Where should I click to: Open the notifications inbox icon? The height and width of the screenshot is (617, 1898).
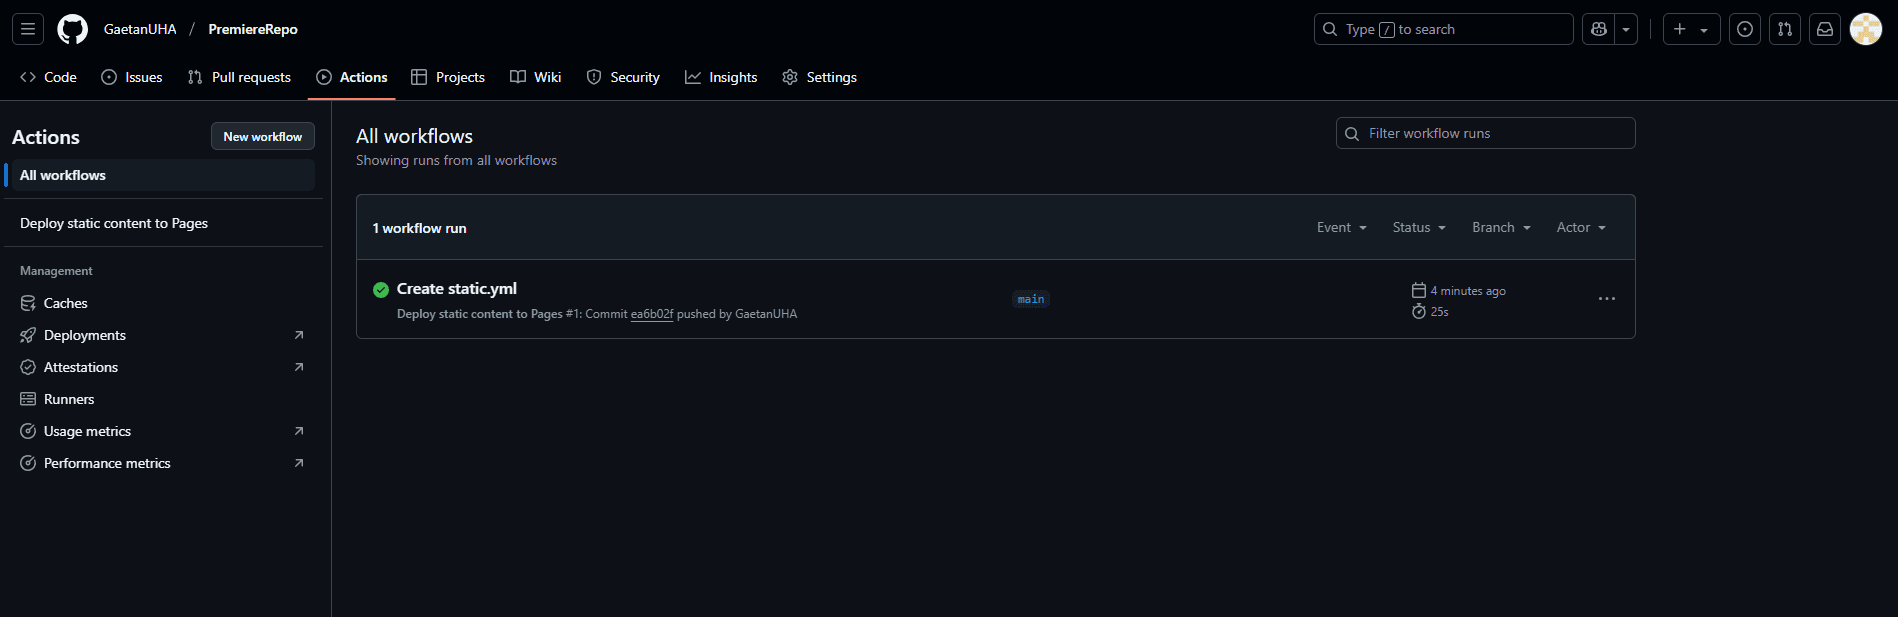(1825, 29)
